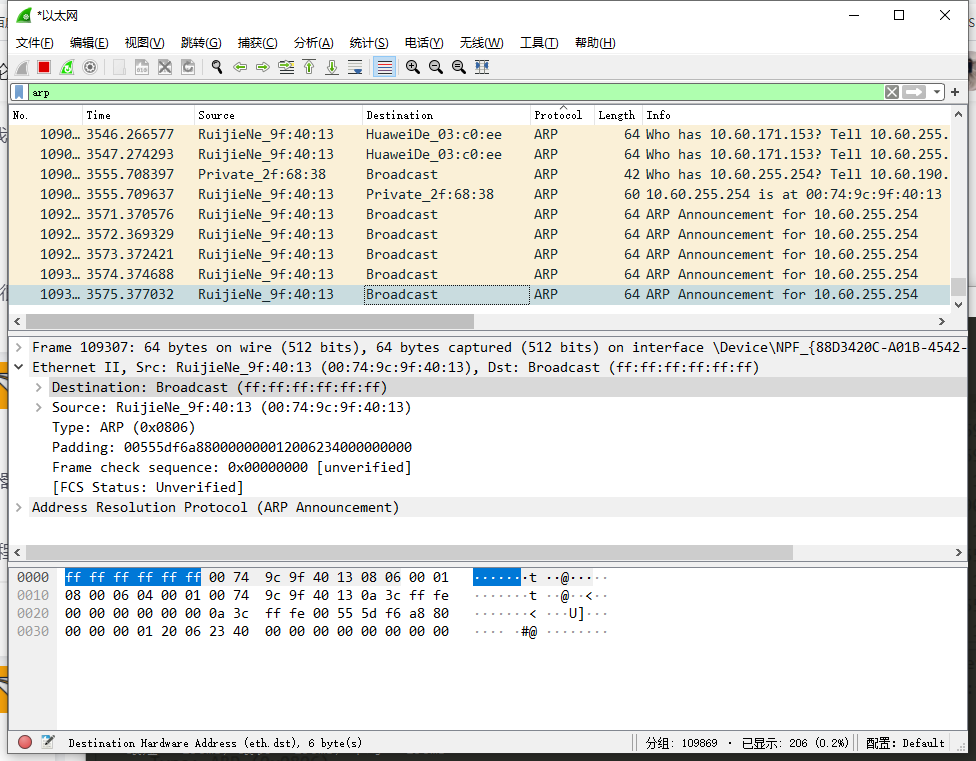Sort packets by Info column header
The width and height of the screenshot is (976, 761).
click(796, 115)
